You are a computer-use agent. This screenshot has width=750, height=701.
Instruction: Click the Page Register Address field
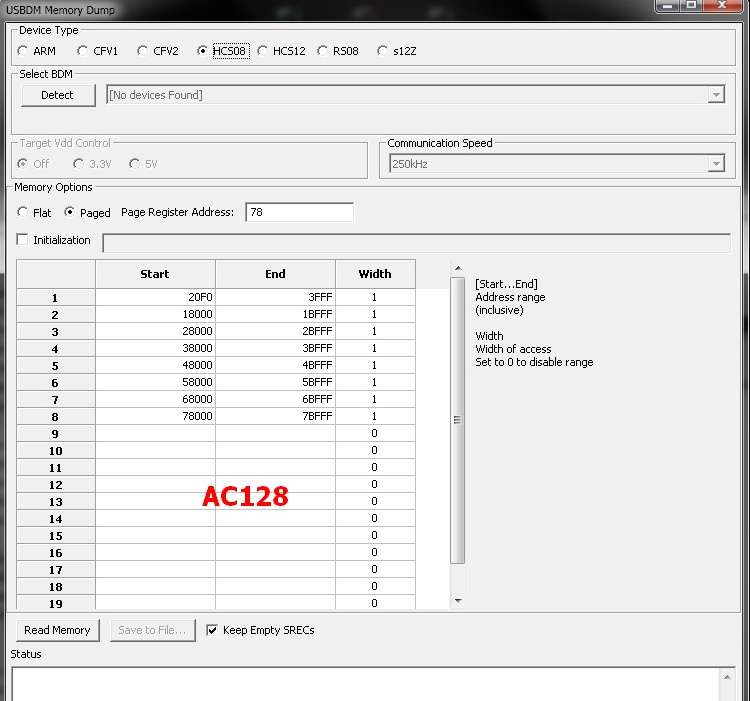pos(299,213)
